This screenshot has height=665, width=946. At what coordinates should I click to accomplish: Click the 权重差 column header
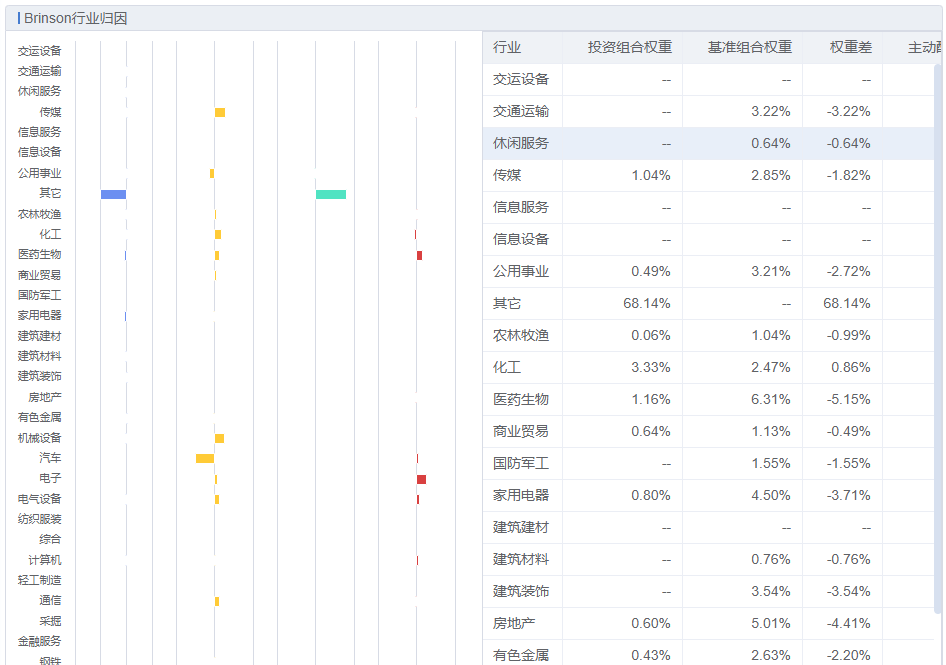[850, 48]
